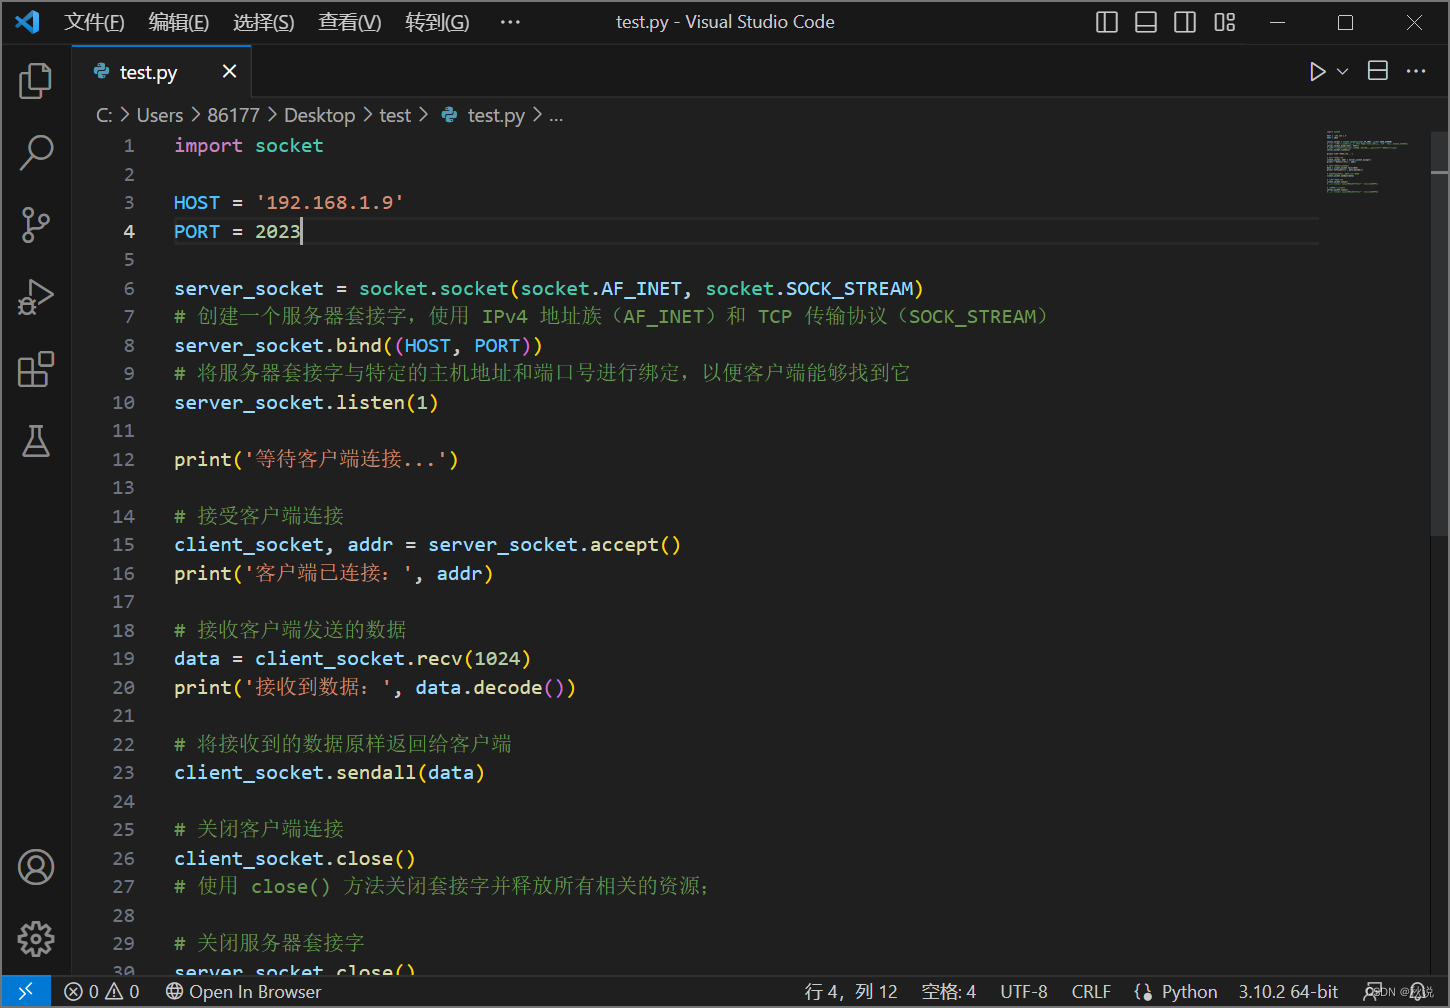
Task: Run the Python file with the play icon
Action: coord(1317,71)
